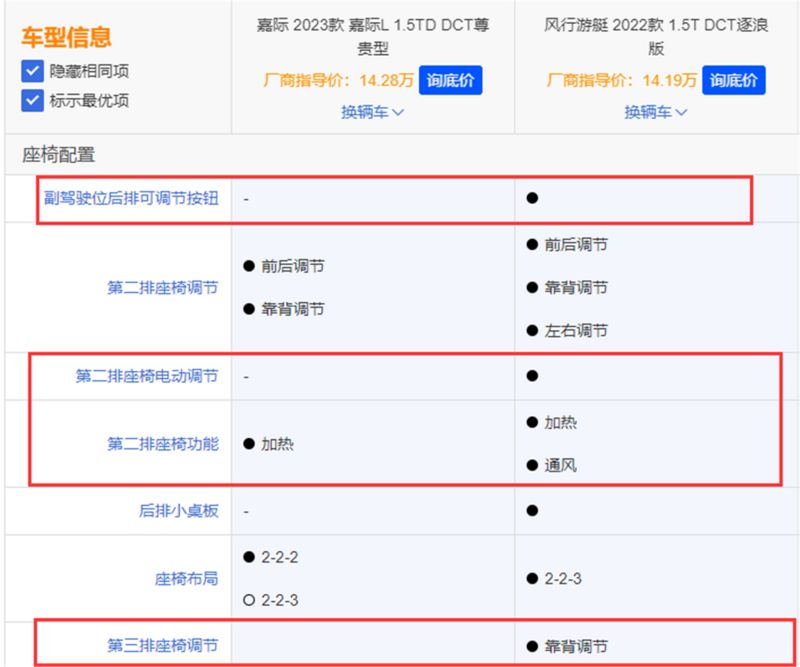The width and height of the screenshot is (800, 667).
Task: Open the 座椅布局 link
Action: tap(187, 579)
